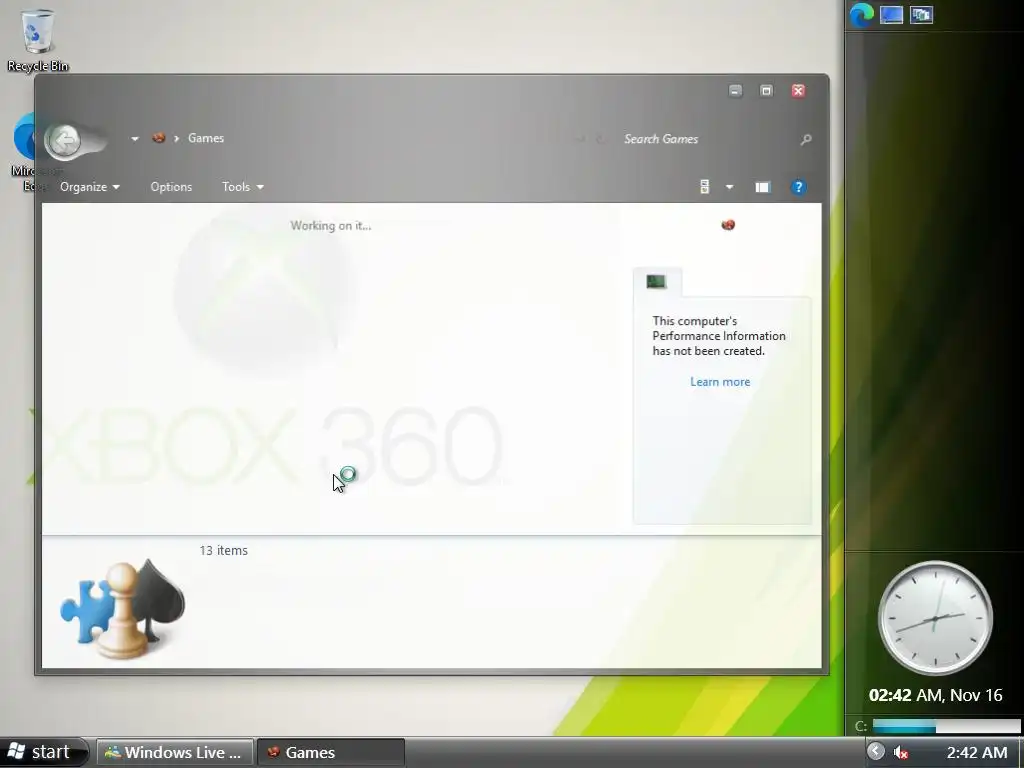Click Games in the address breadcrumb
This screenshot has height=768, width=1024.
coord(206,138)
